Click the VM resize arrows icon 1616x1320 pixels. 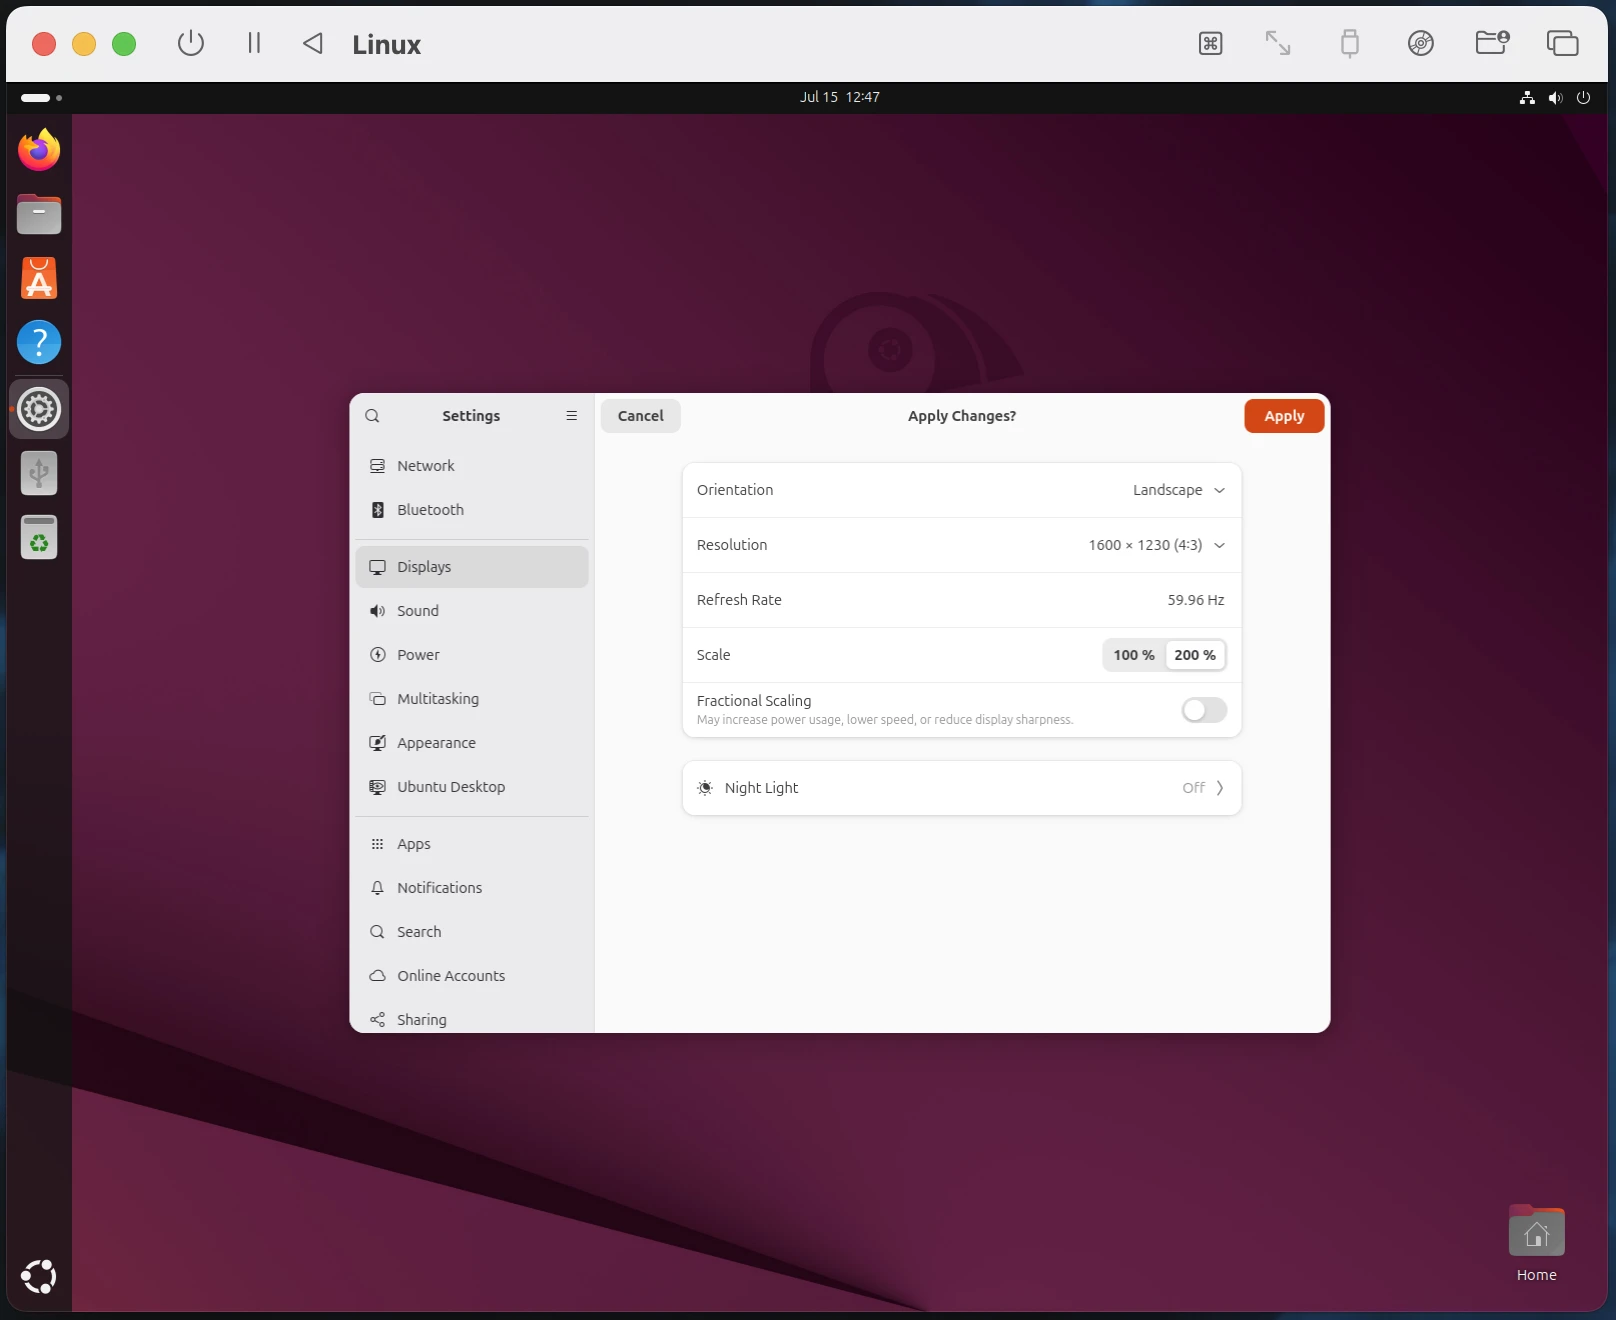pyautogui.click(x=1278, y=43)
